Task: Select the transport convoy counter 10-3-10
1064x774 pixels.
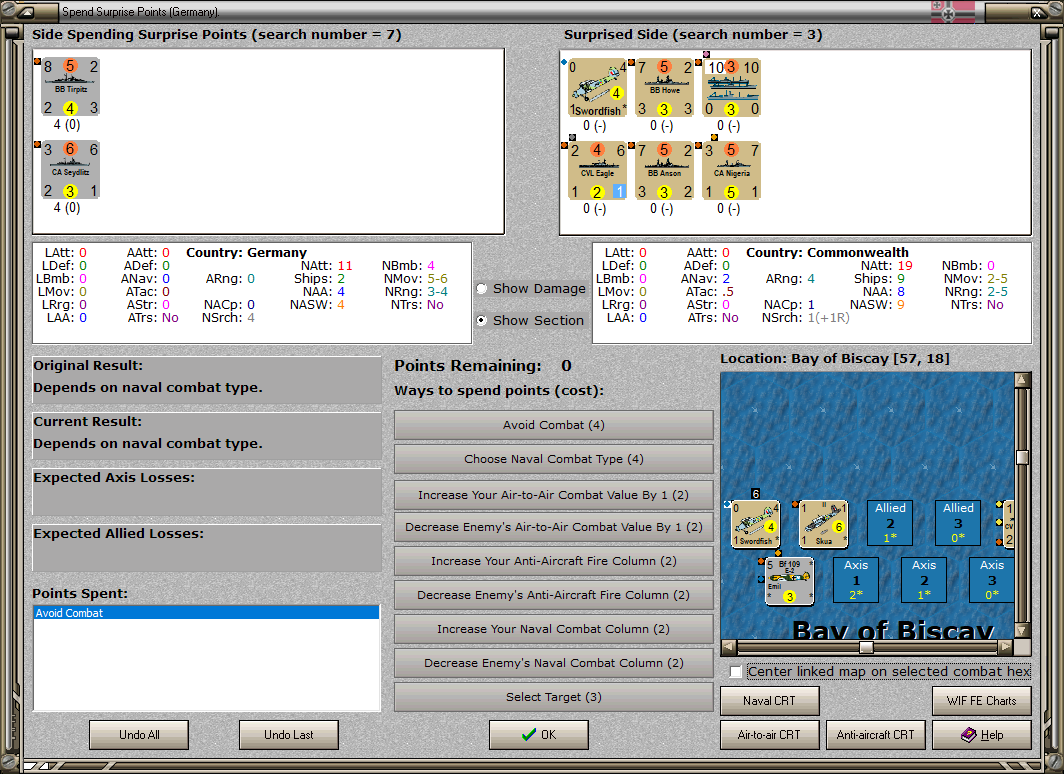Action: (732, 88)
